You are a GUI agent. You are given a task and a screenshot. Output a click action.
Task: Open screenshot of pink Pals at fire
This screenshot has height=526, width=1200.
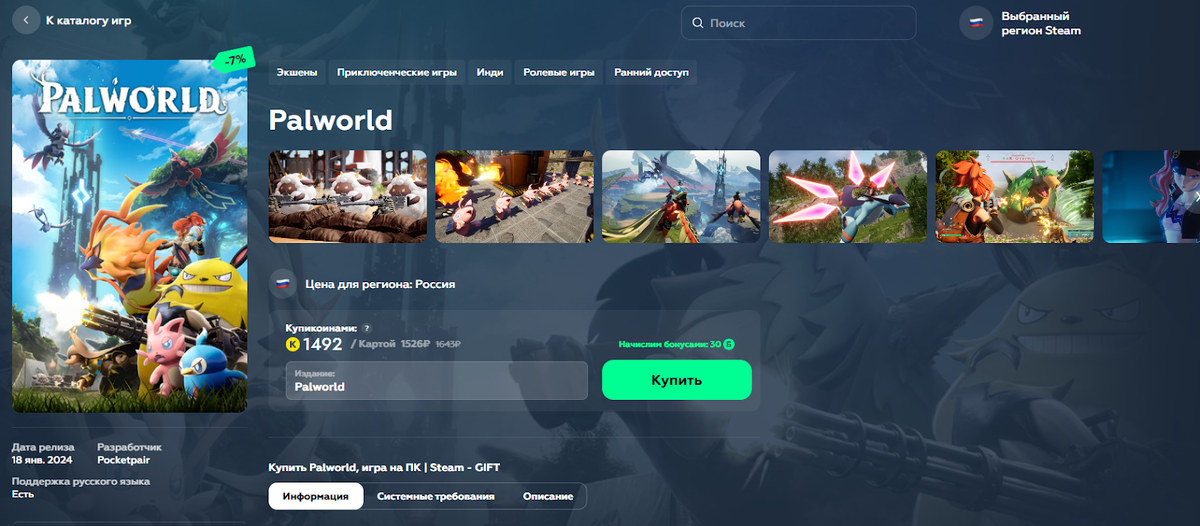[514, 196]
